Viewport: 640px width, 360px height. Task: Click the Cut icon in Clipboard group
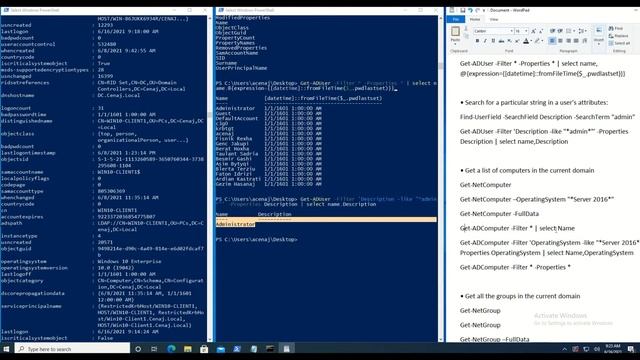[x=466, y=29]
